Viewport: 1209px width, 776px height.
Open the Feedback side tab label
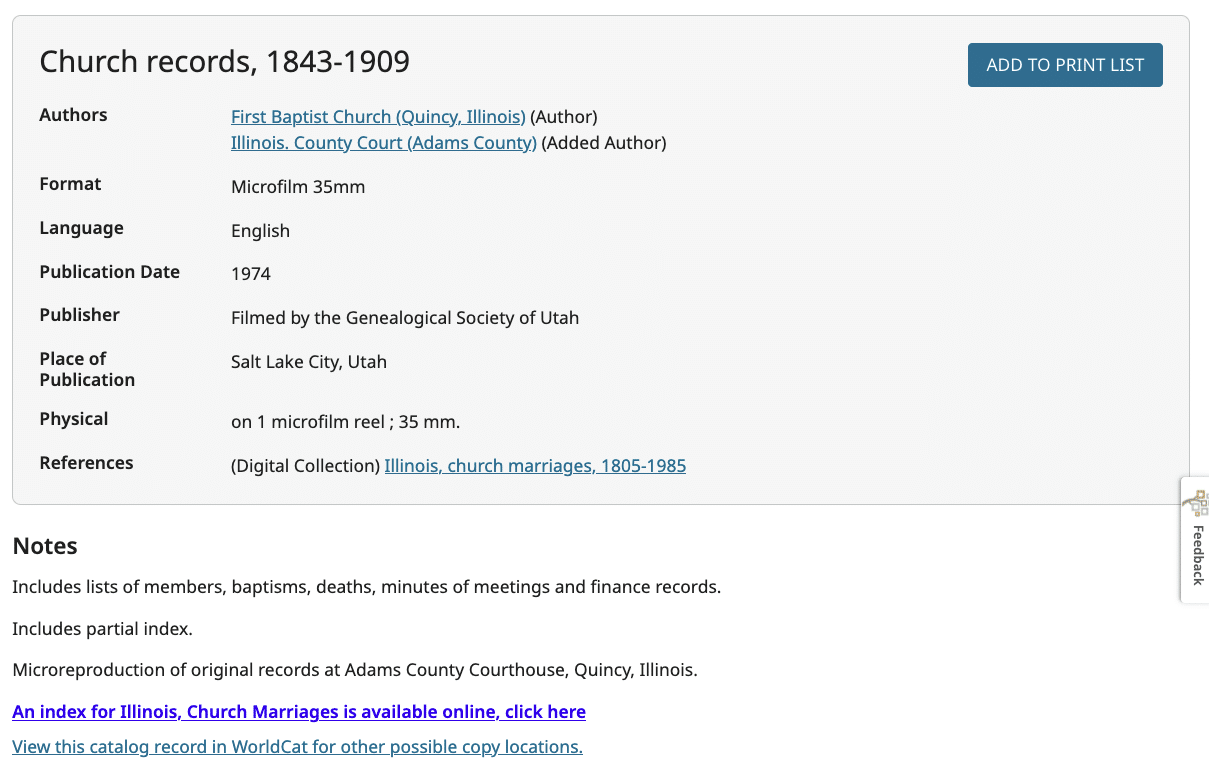(x=1198, y=555)
